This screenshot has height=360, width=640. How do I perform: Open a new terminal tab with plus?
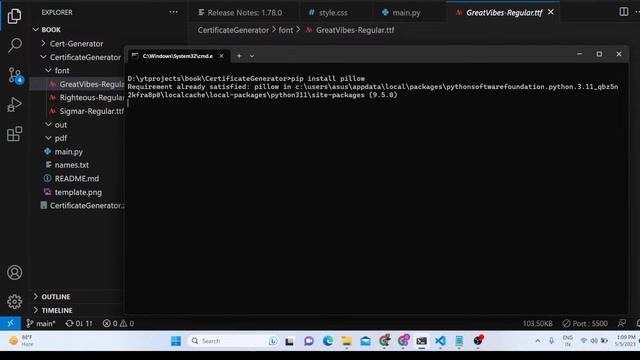pos(239,56)
